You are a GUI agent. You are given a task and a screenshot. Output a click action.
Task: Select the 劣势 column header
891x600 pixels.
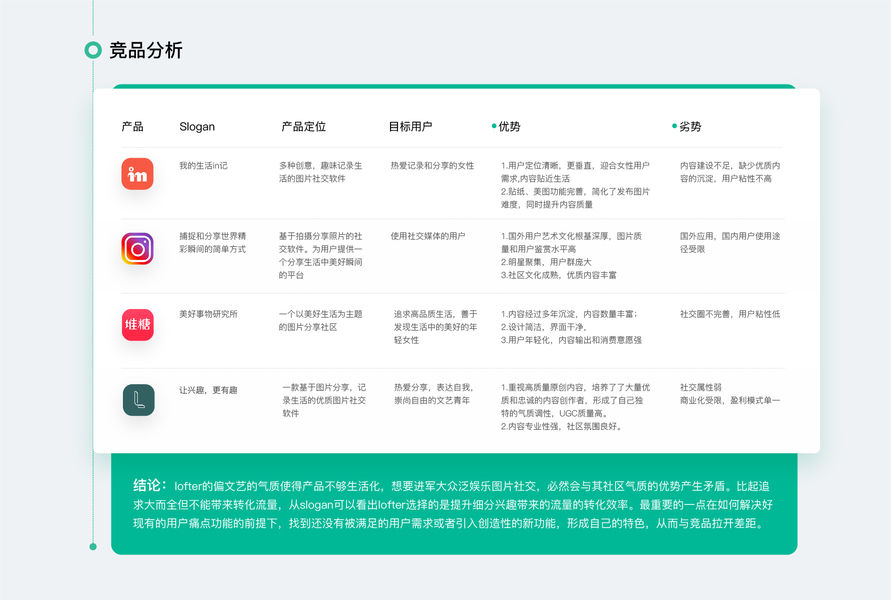(690, 127)
